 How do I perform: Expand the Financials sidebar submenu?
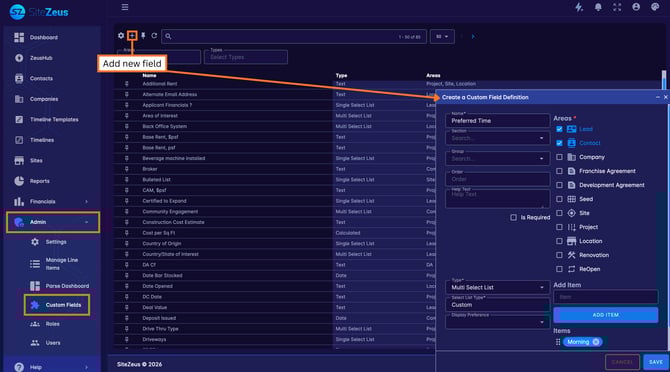[x=86, y=202]
